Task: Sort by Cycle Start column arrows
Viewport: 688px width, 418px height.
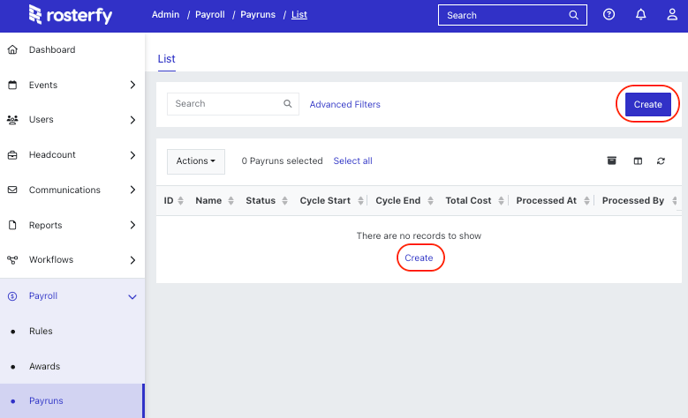Action: (360, 200)
